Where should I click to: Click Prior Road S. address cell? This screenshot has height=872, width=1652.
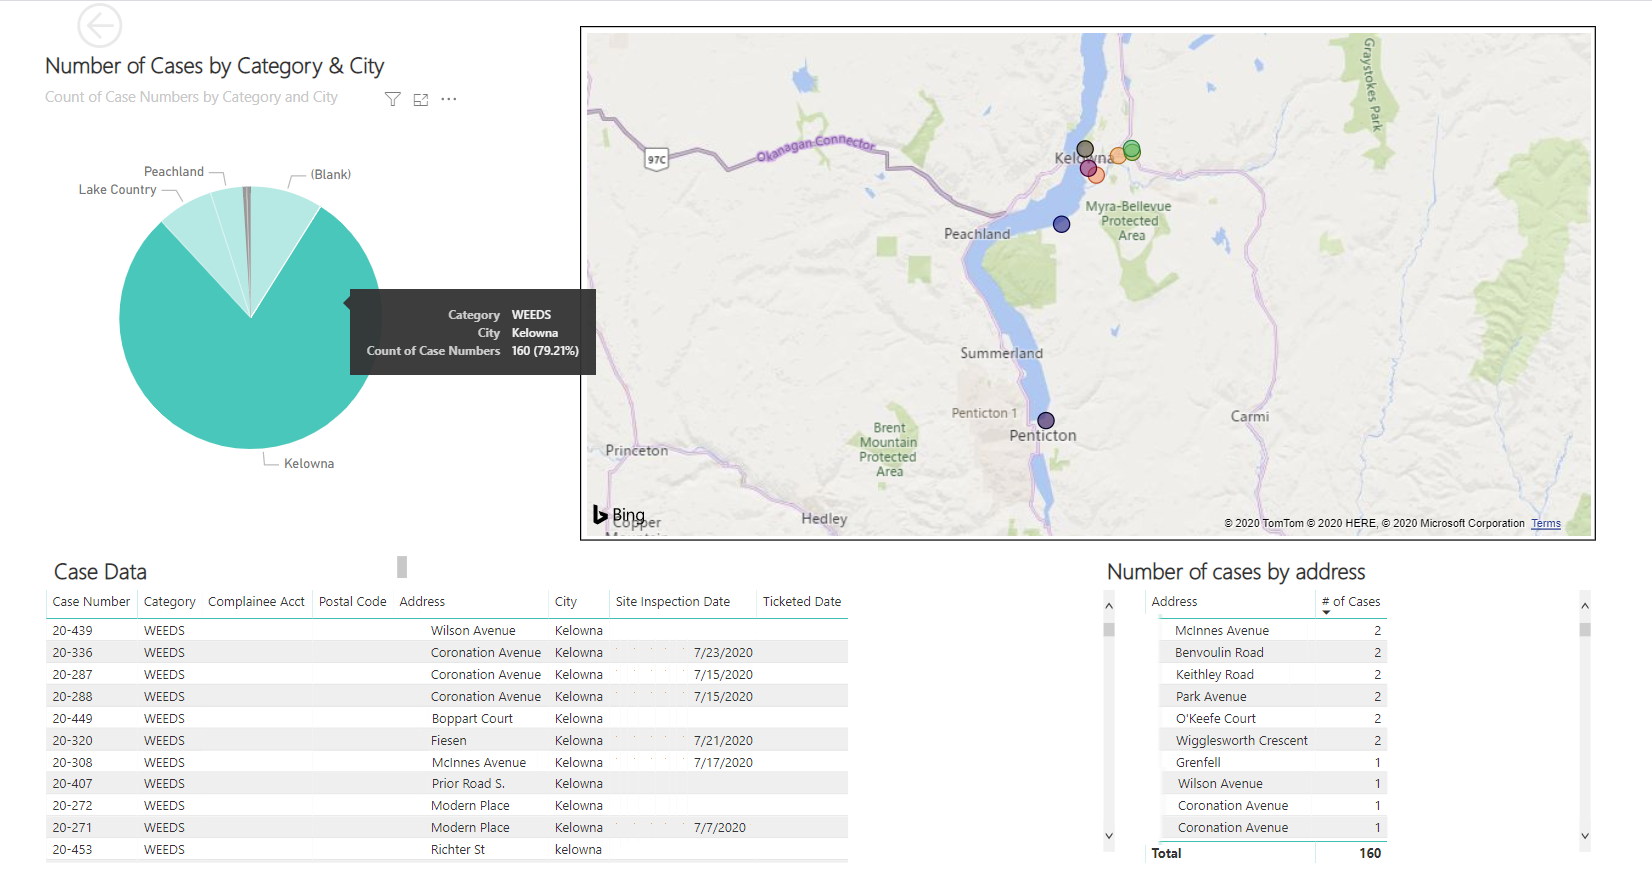pyautogui.click(x=468, y=784)
